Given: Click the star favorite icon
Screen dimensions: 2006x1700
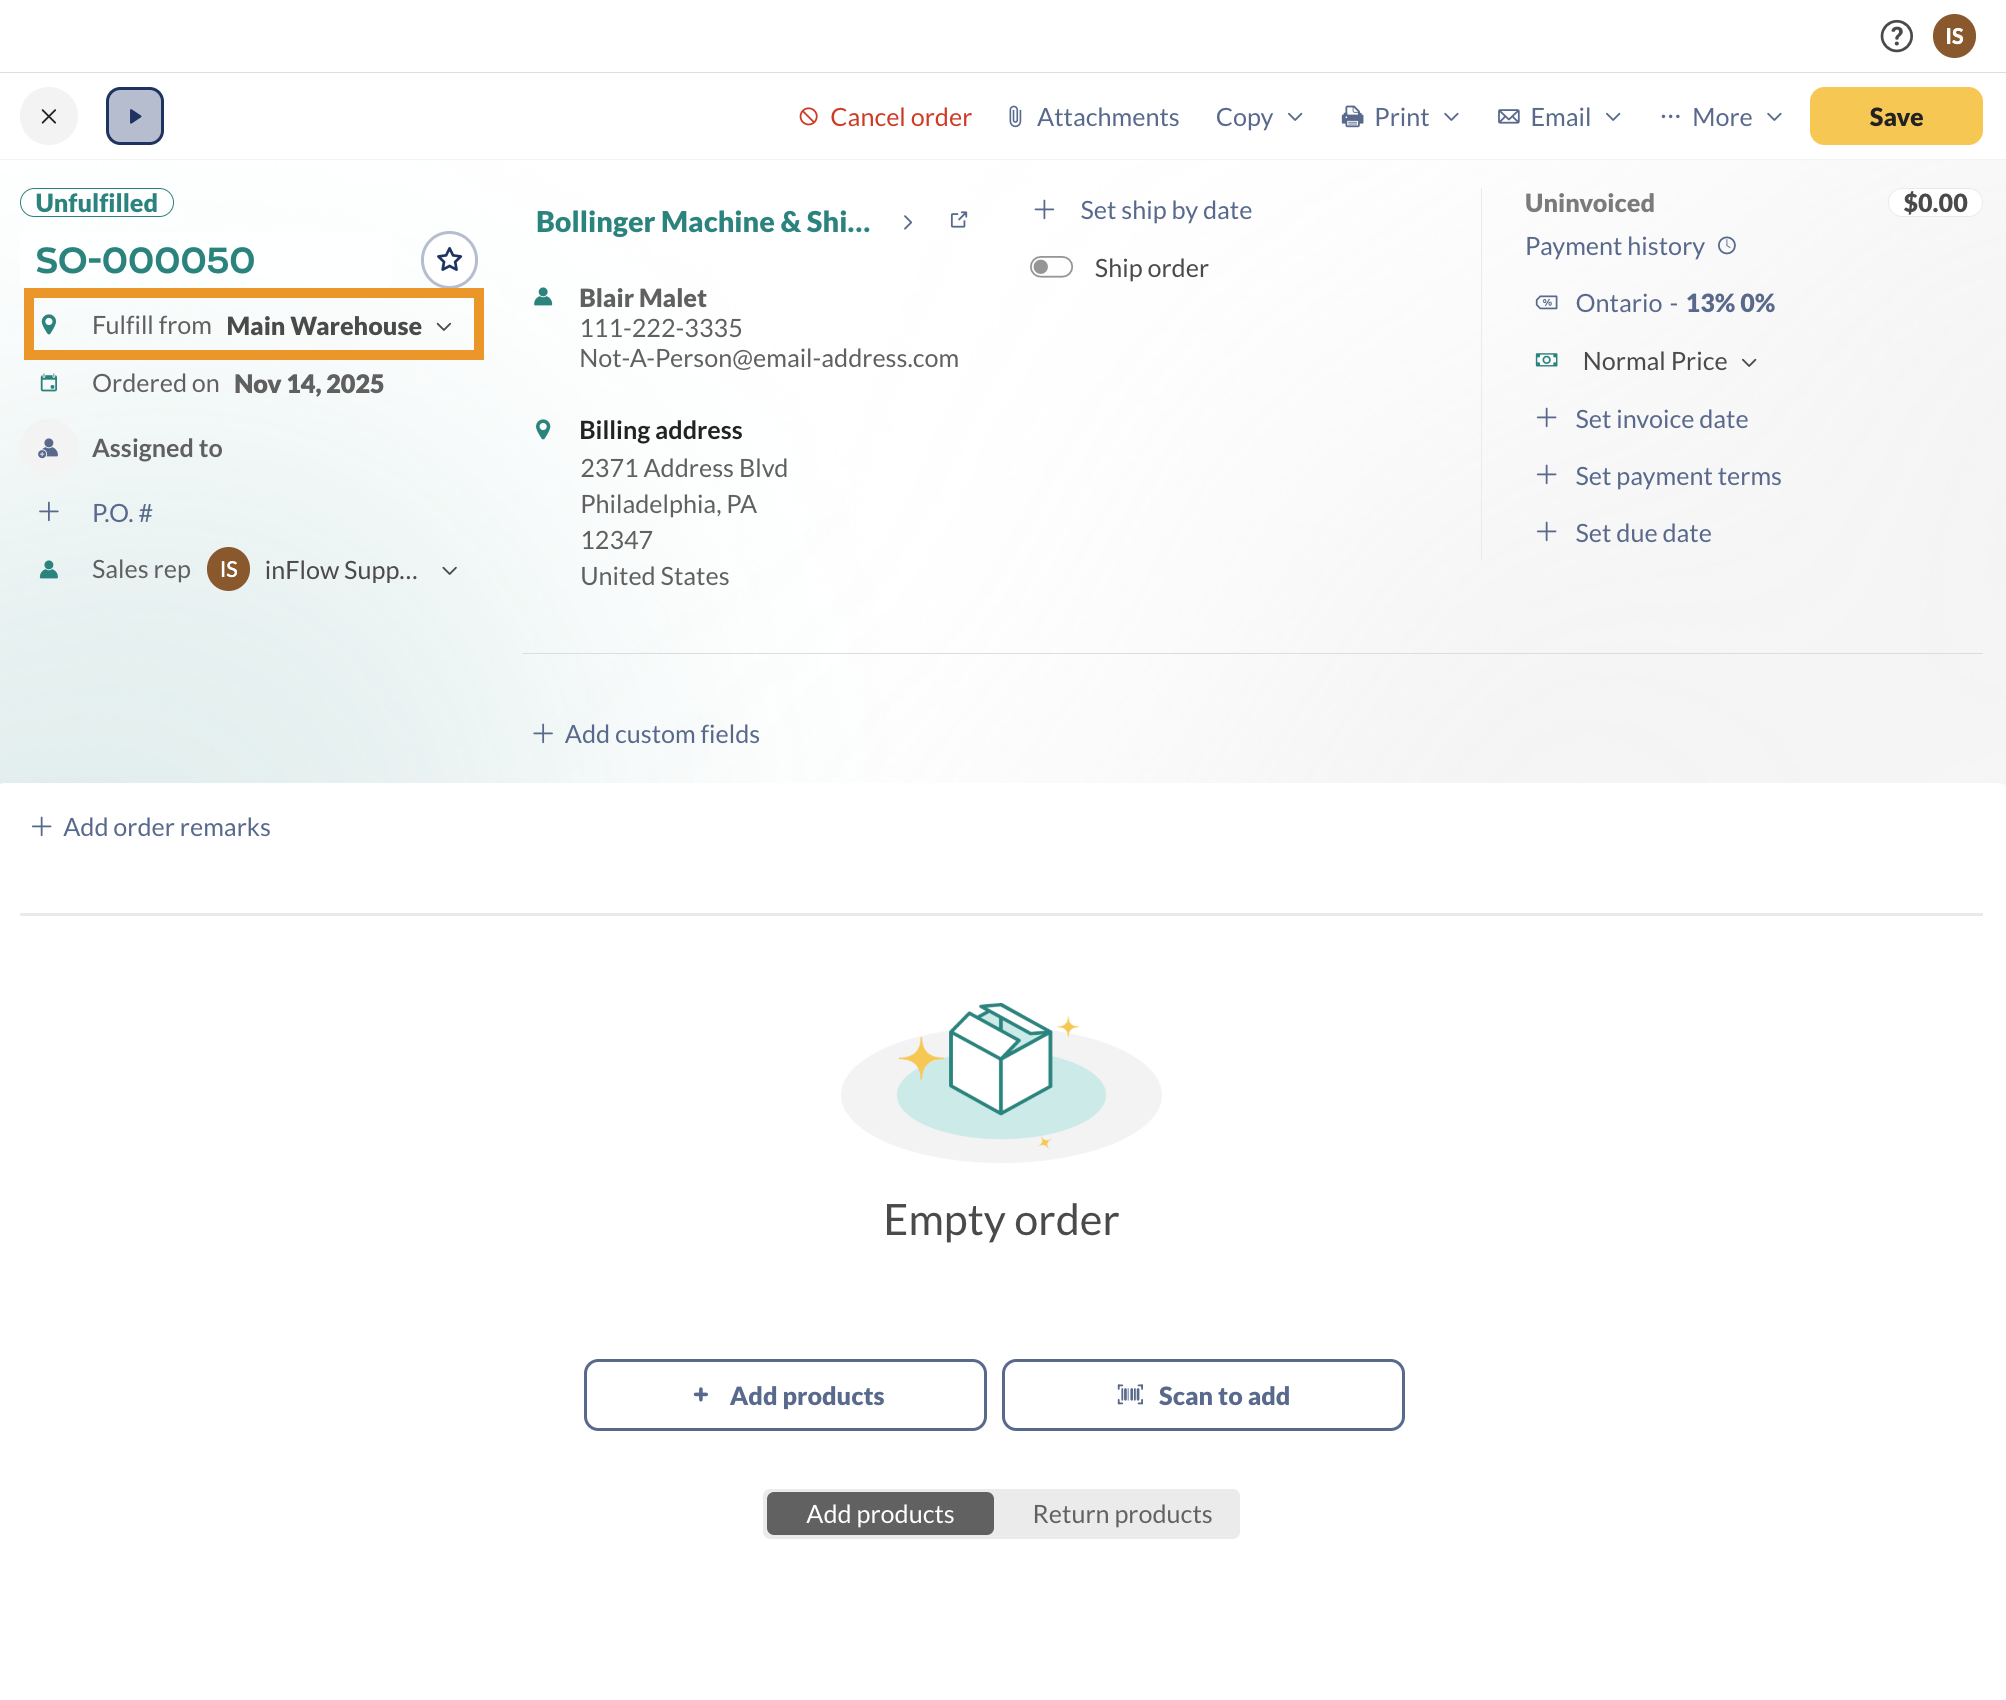Looking at the screenshot, I should coord(449,260).
